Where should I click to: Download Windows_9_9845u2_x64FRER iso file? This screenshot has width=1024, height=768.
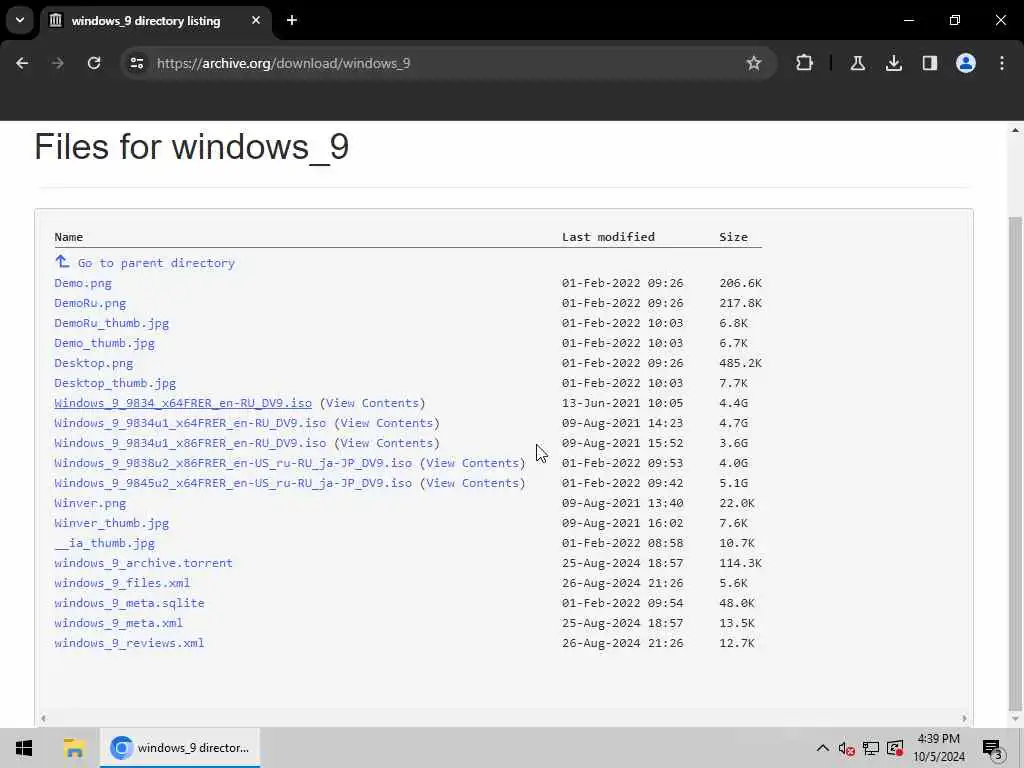click(x=233, y=483)
